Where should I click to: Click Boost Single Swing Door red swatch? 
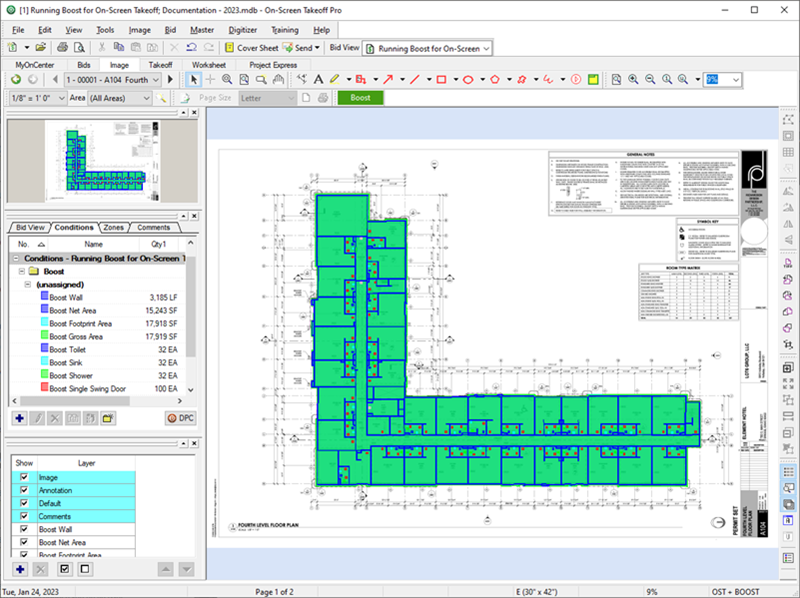pos(44,388)
